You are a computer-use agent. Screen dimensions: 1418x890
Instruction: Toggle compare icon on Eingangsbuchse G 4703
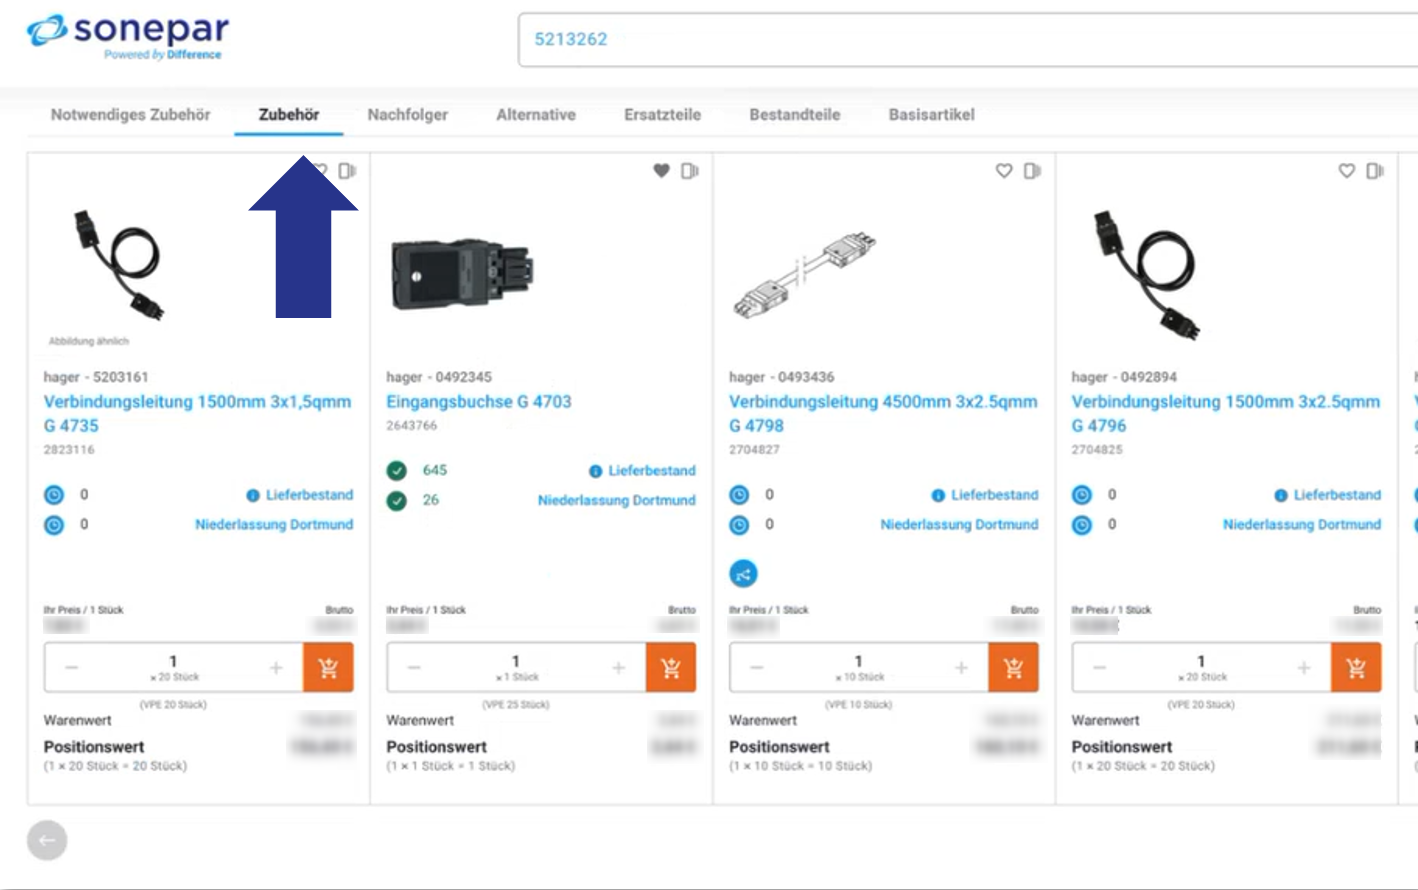690,171
